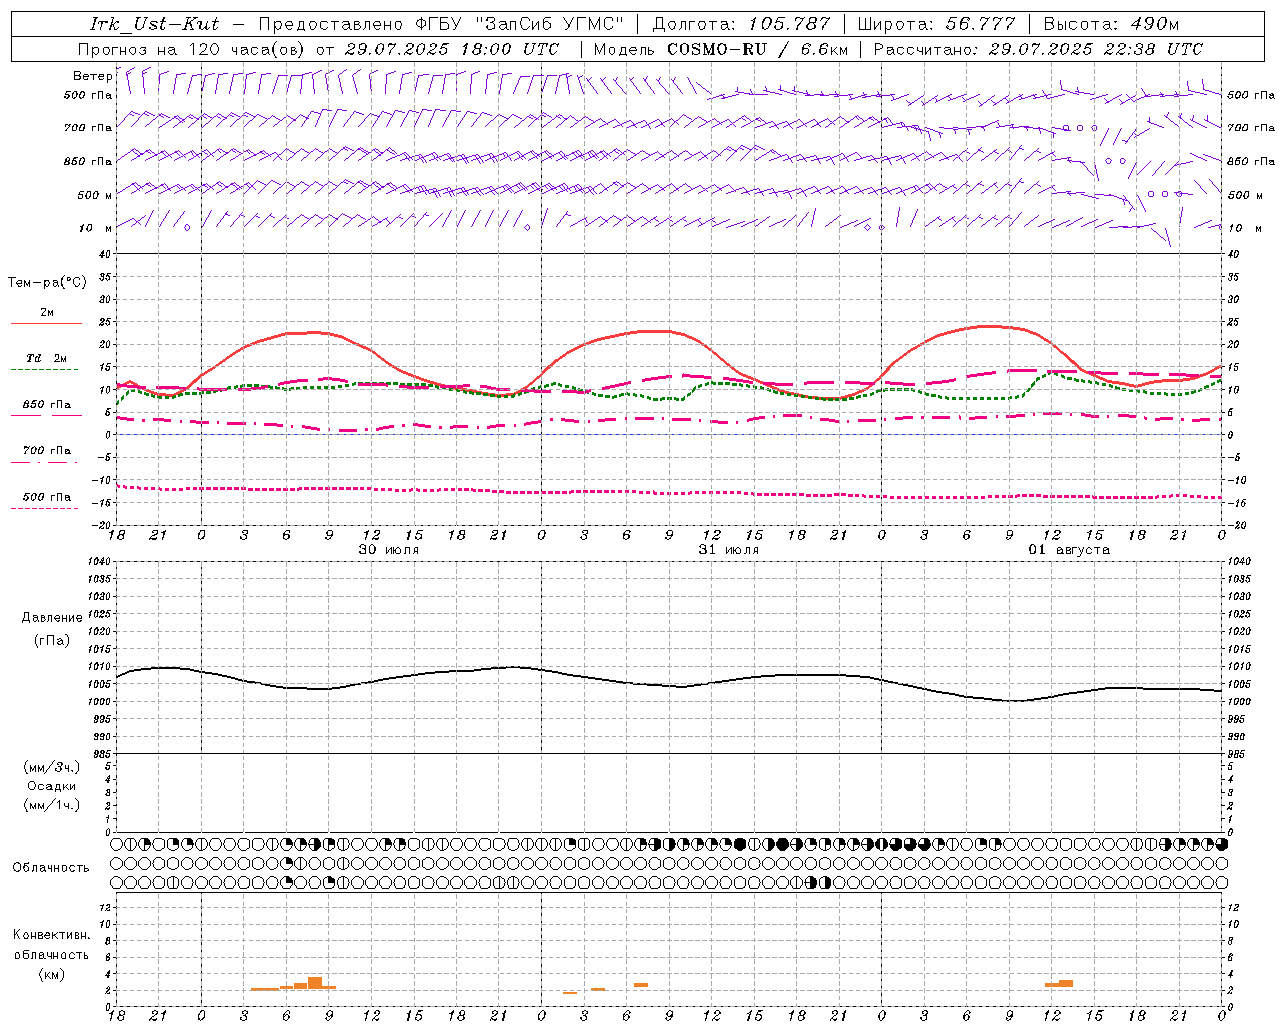Image resolution: width=1280 pixels, height=1024 pixels.
Task: Click the tallest orange convective cloud bar on 30 июля
Action: click(315, 983)
